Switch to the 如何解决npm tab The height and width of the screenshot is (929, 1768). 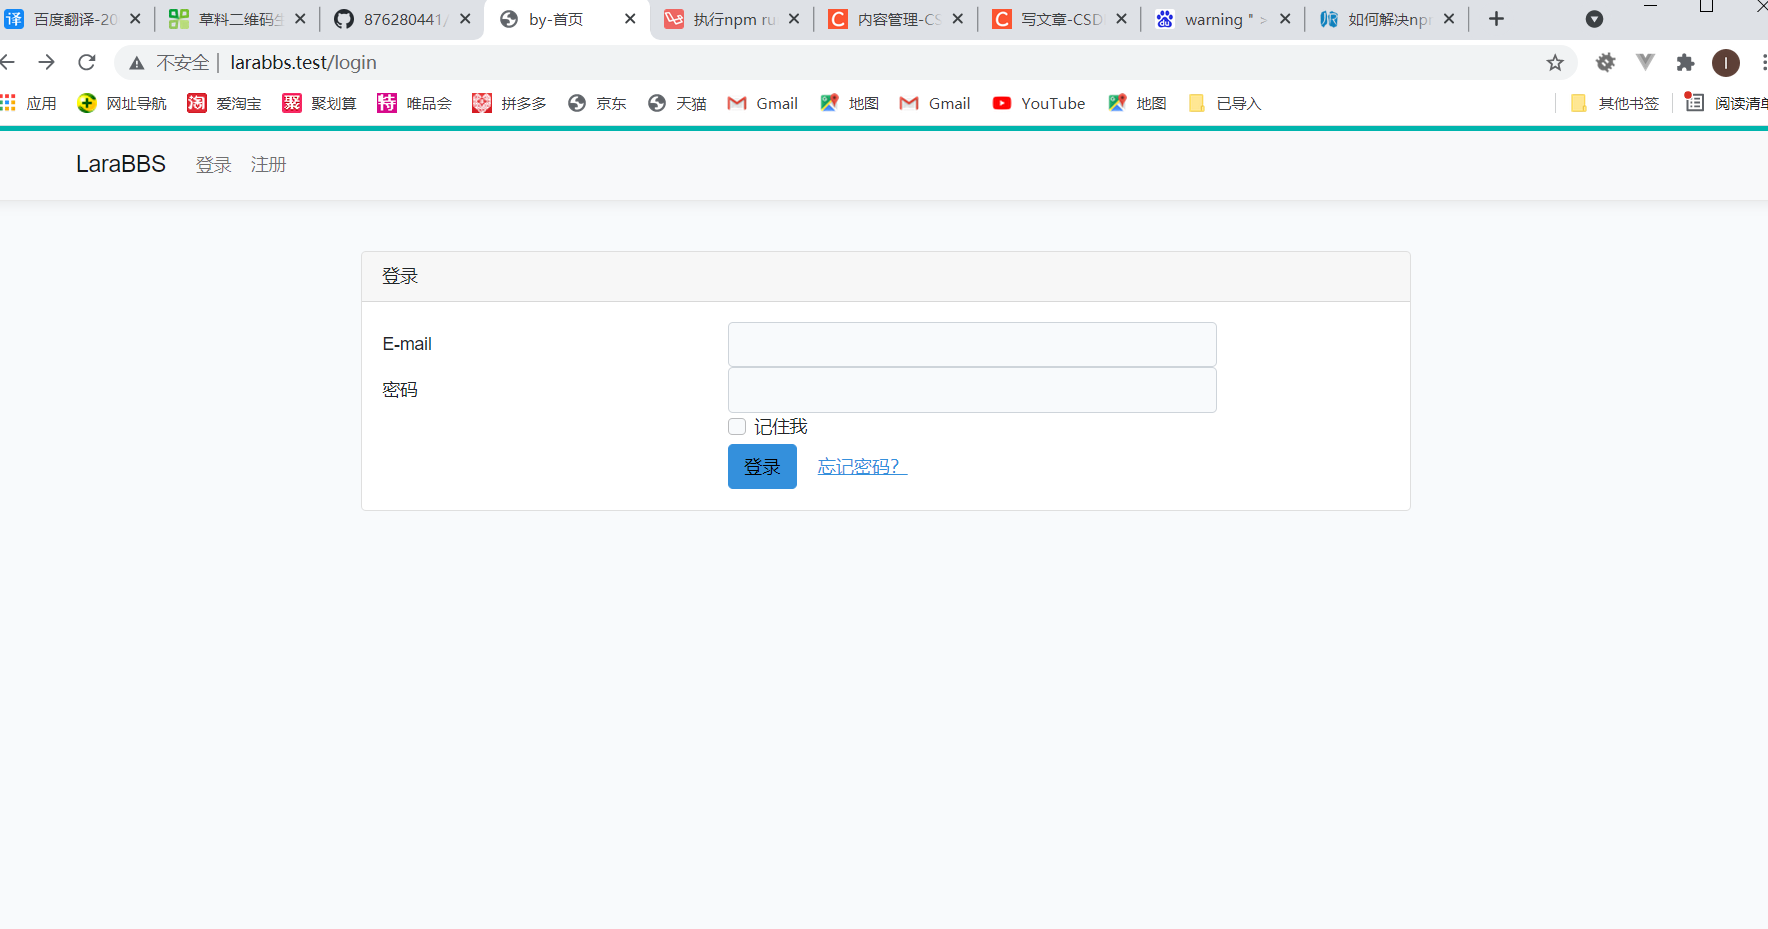click(1388, 19)
